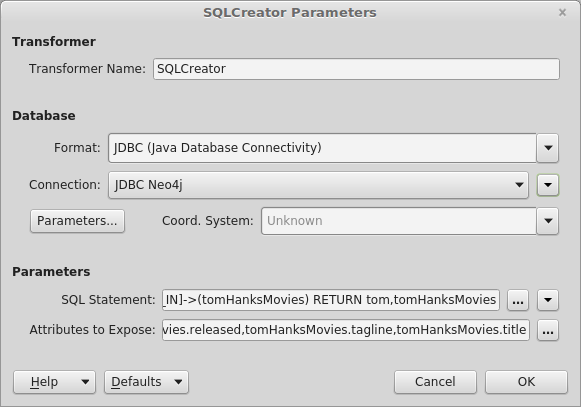Cancel the dialog
581x407 pixels.
click(x=435, y=382)
